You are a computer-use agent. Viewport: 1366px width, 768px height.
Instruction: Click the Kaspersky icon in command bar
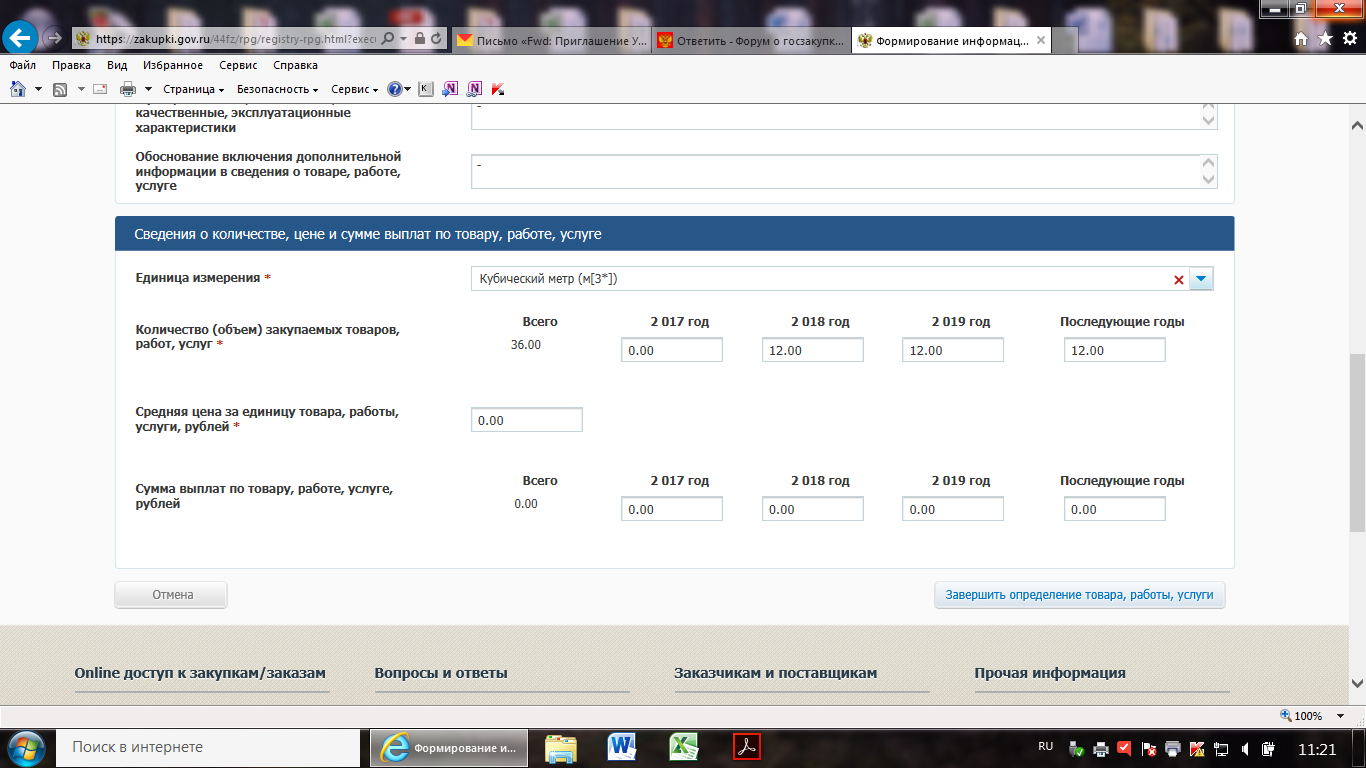(426, 89)
